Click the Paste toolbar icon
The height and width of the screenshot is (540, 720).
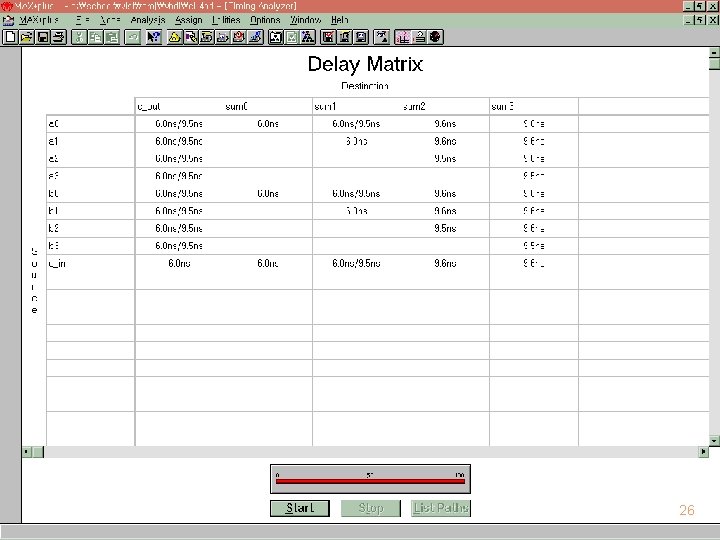(x=112, y=37)
